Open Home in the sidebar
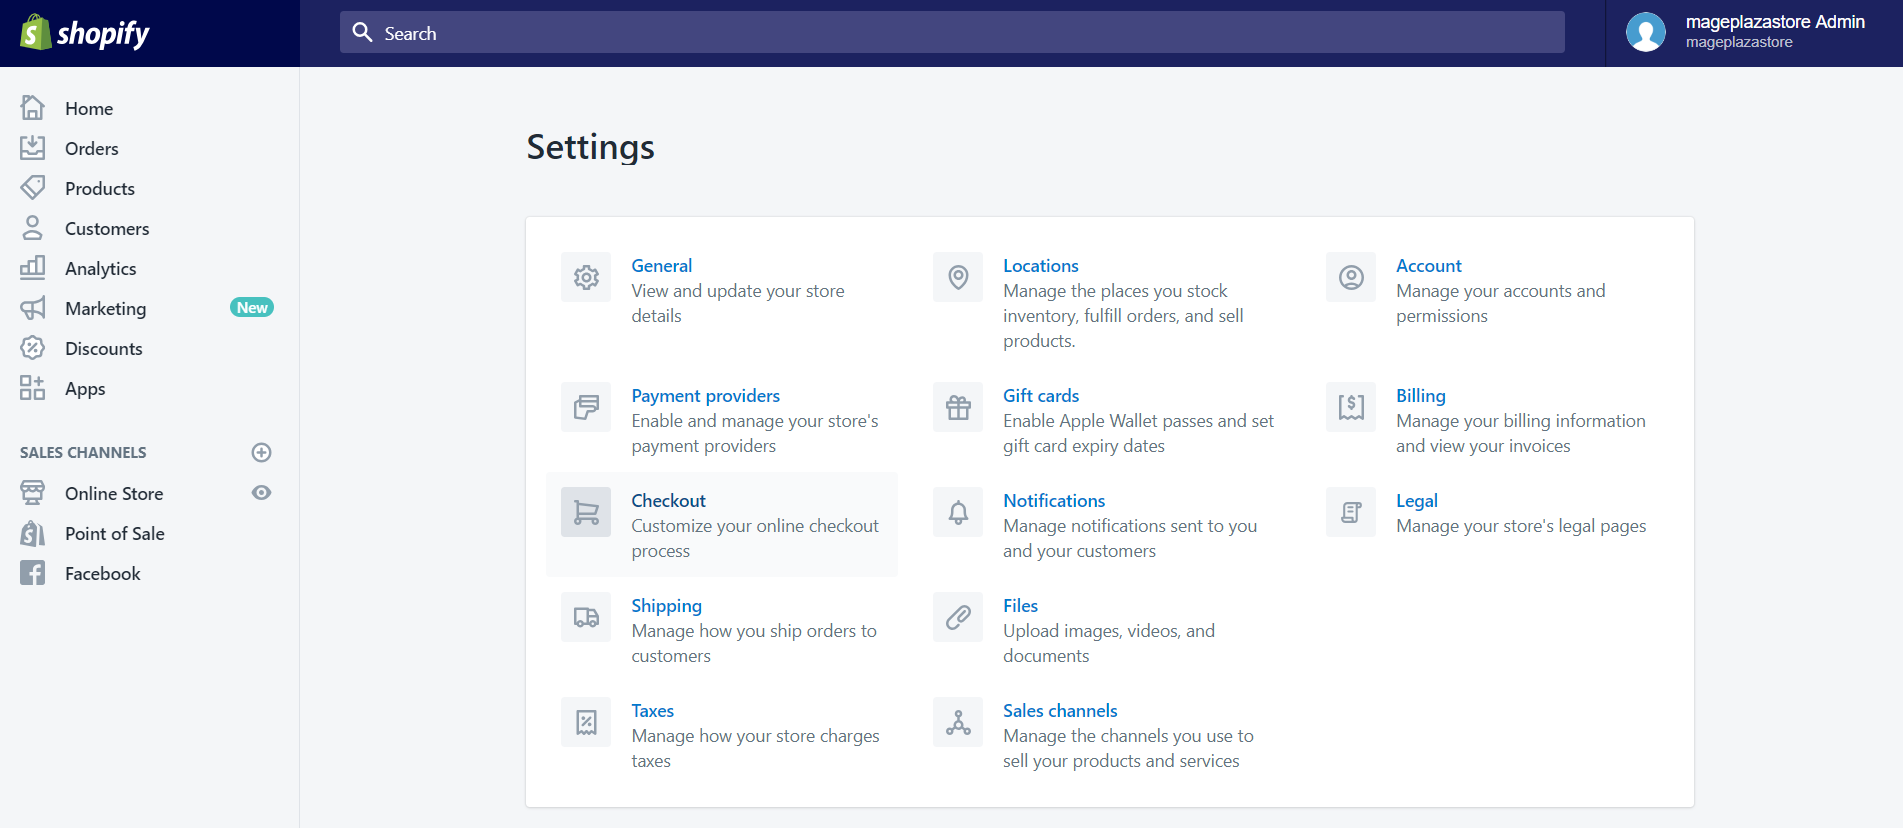This screenshot has height=828, width=1903. [89, 108]
